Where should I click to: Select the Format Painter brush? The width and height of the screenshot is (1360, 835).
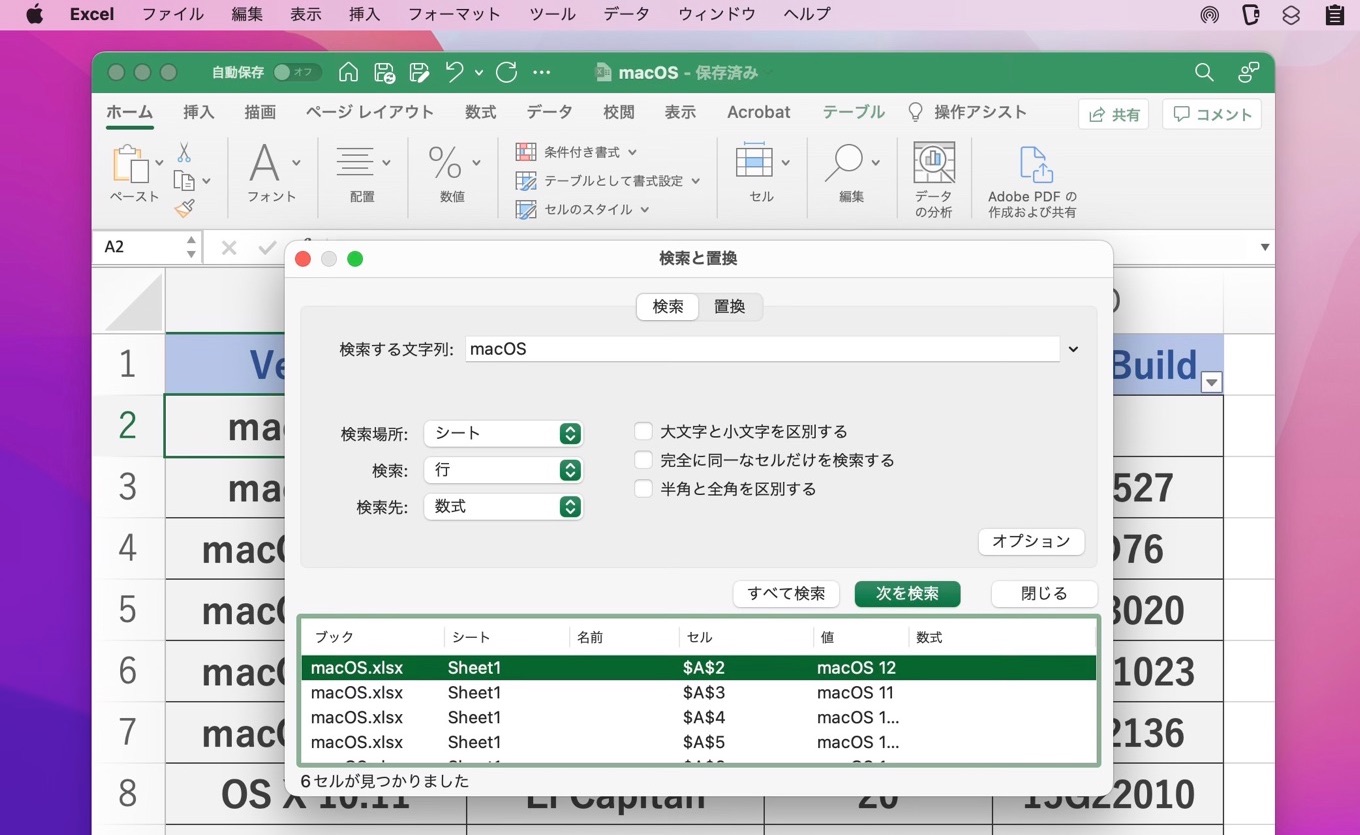pos(184,209)
